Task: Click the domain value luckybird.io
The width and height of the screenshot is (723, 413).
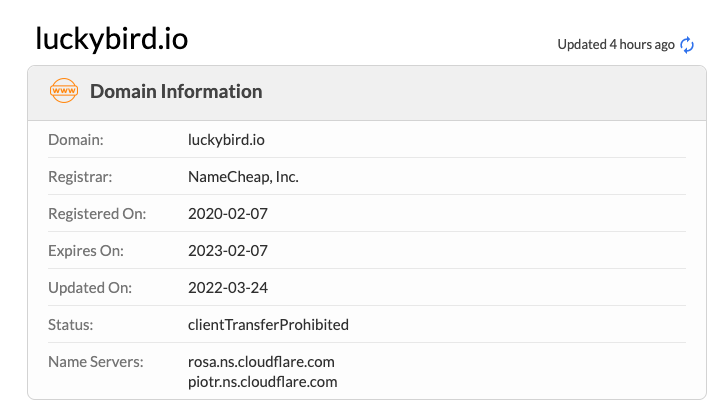Action: click(226, 140)
